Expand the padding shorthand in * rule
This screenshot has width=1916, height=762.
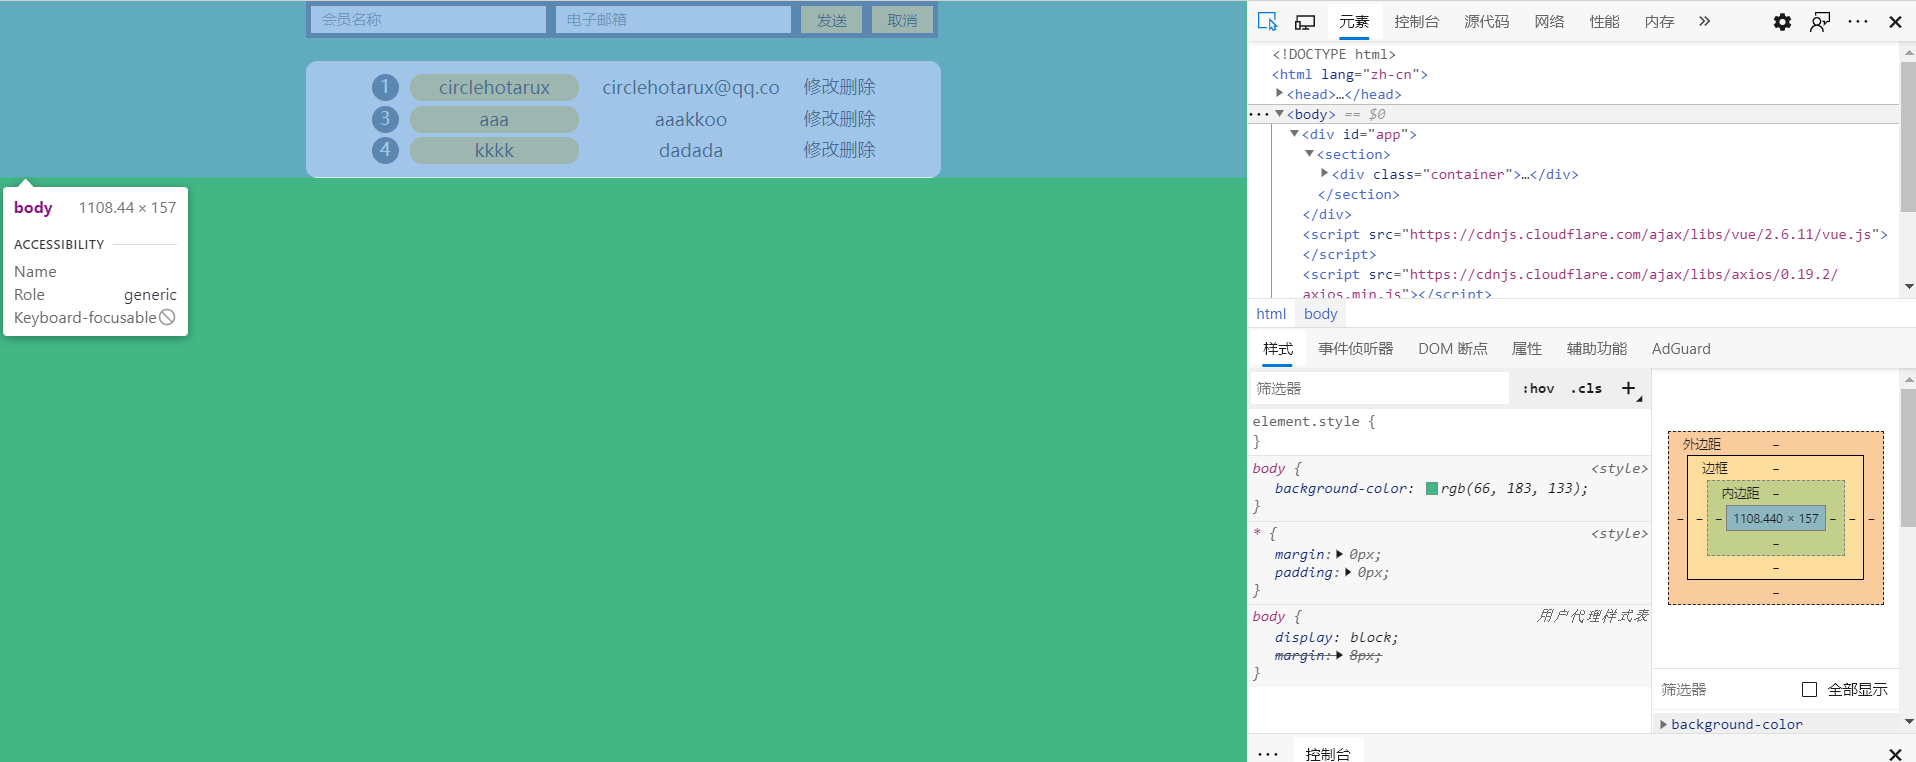(1347, 573)
